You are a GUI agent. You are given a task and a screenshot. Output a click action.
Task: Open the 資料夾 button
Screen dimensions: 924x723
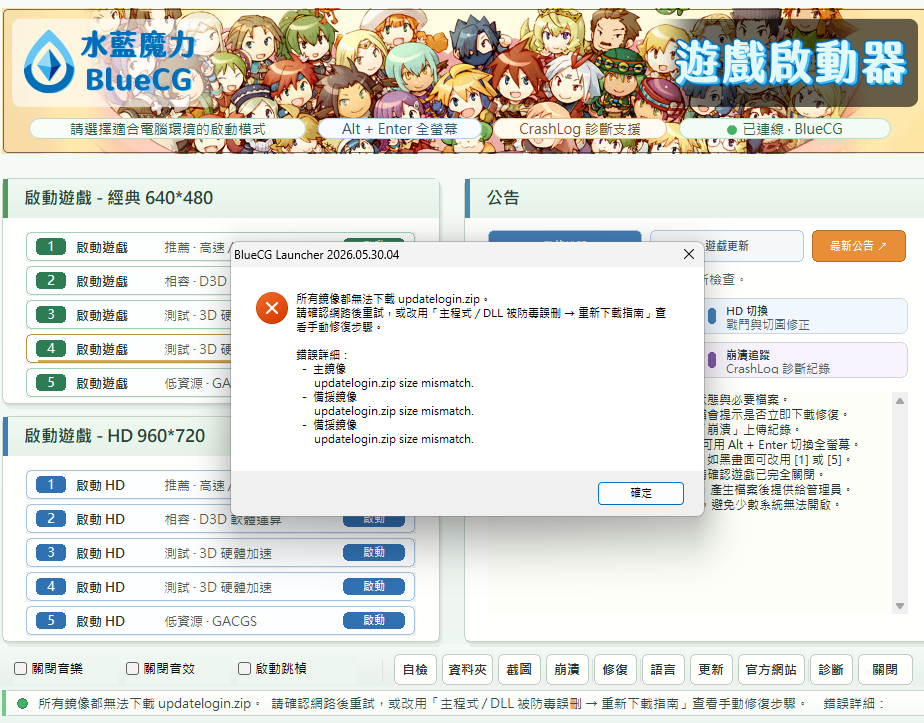[x=467, y=669]
